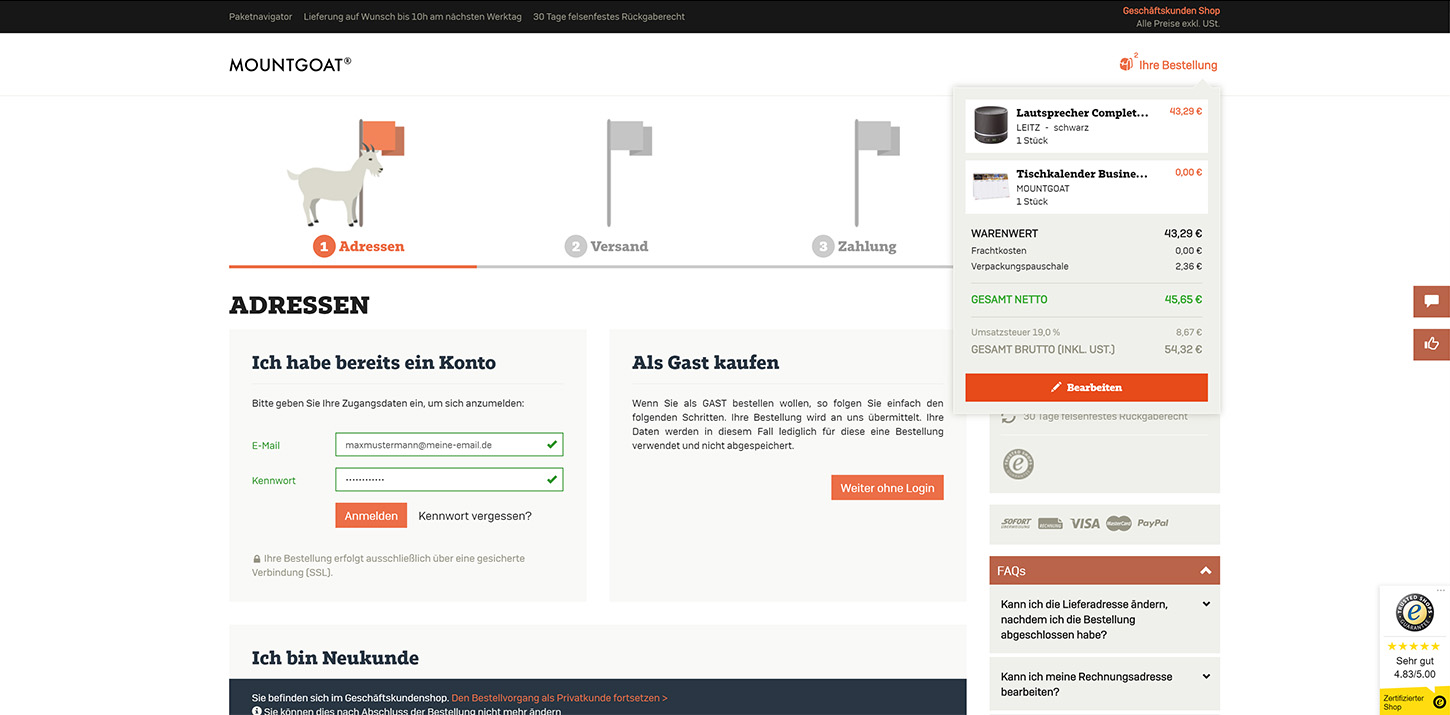Click into the E-Mail input field
This screenshot has width=1450, height=715.
click(x=440, y=445)
